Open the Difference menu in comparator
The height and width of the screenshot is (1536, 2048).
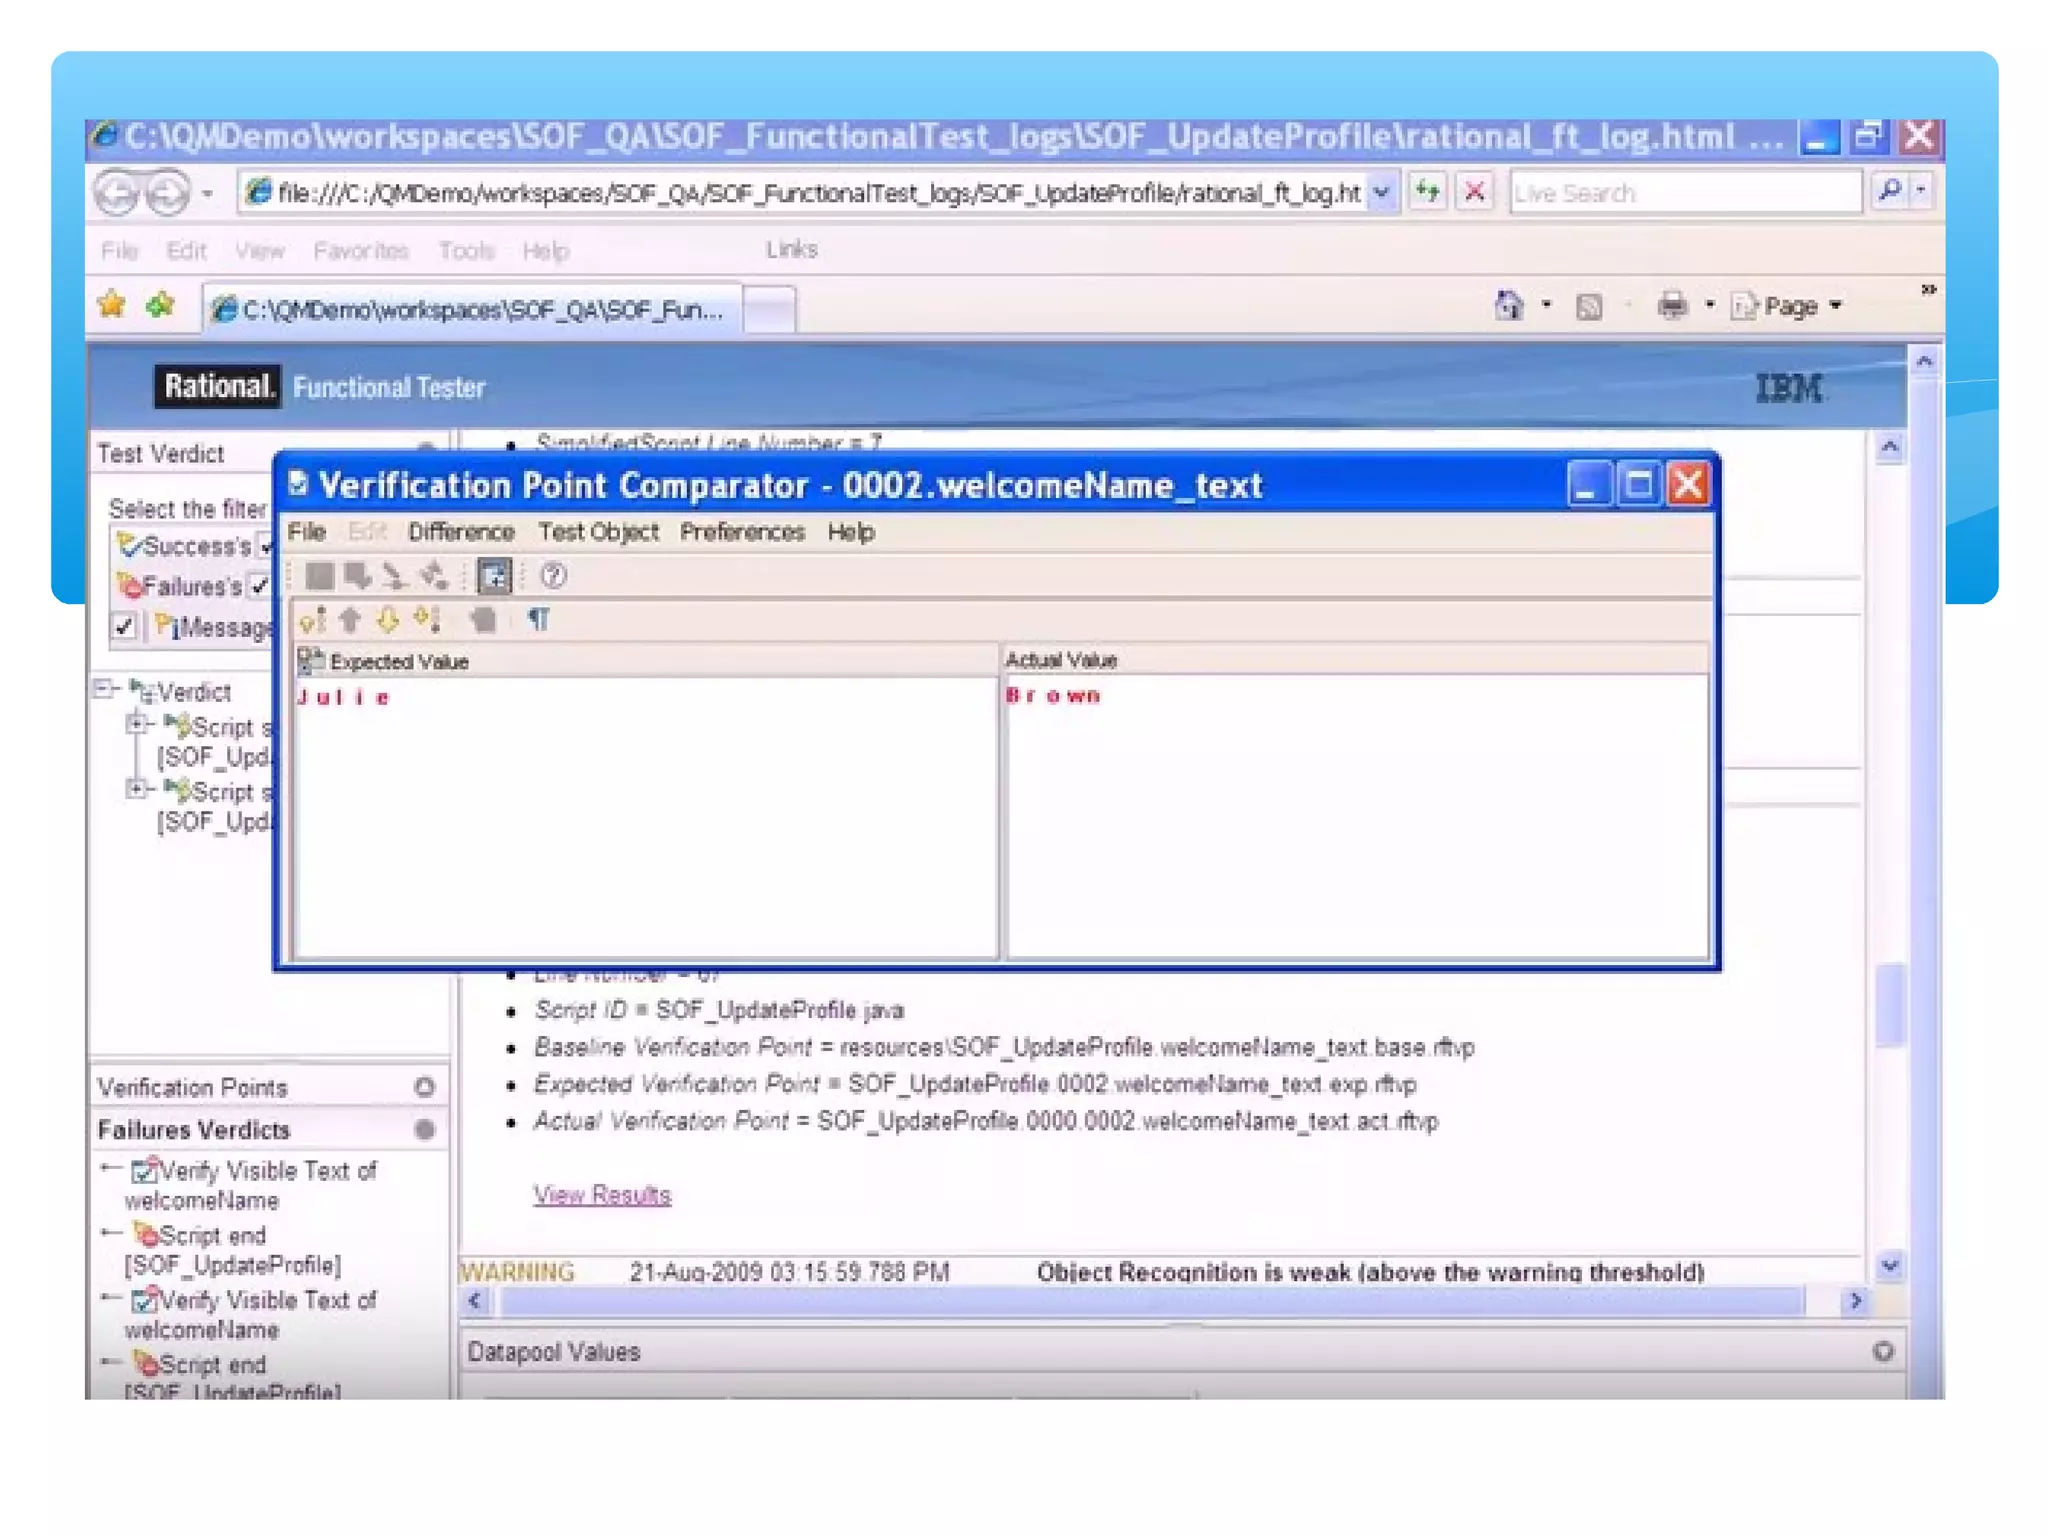(461, 532)
